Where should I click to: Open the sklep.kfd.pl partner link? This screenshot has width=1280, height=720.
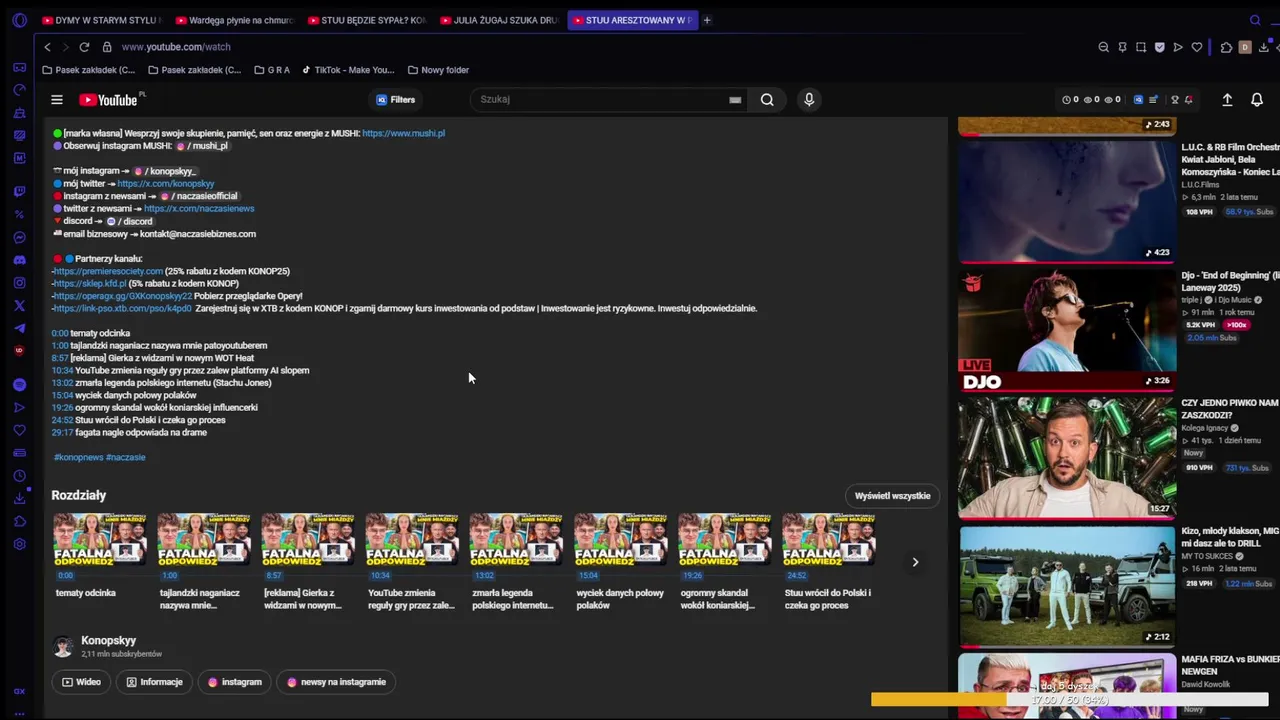pos(90,284)
